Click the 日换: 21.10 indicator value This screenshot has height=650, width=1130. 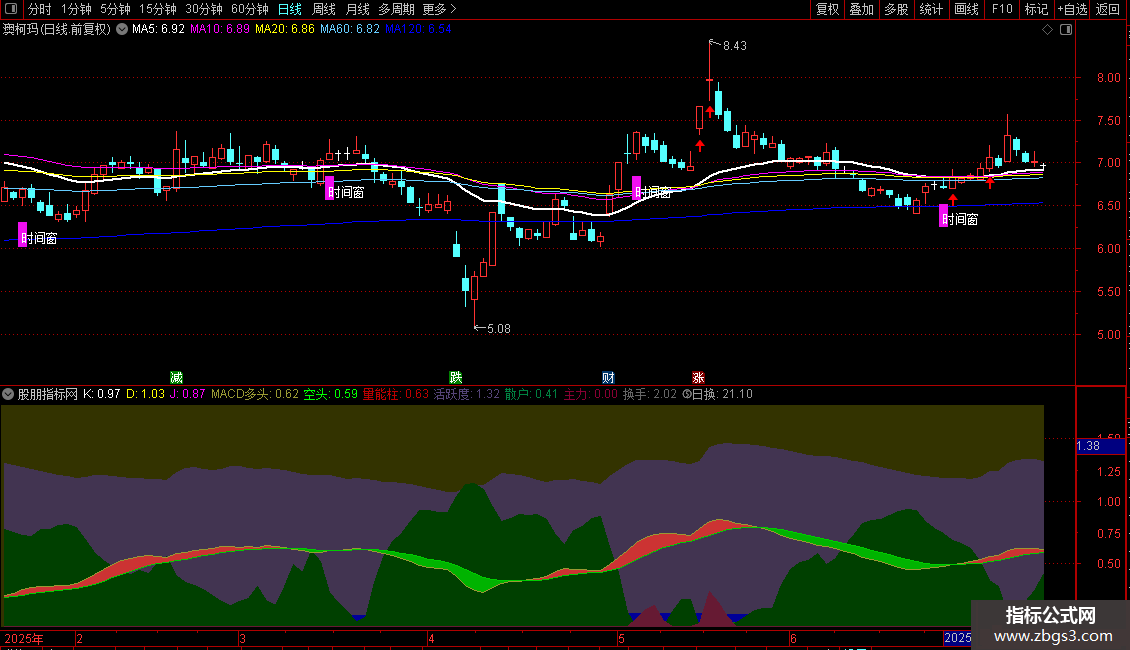pyautogui.click(x=717, y=394)
